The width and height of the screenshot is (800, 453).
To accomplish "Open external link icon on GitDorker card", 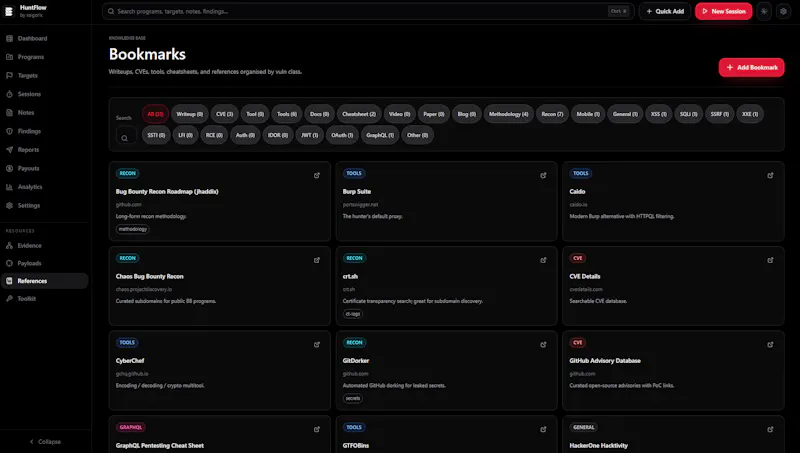I will coord(543,344).
